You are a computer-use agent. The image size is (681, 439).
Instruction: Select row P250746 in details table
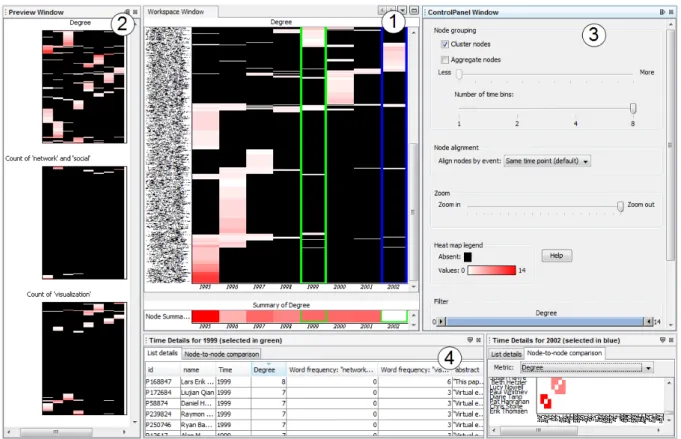(x=314, y=425)
